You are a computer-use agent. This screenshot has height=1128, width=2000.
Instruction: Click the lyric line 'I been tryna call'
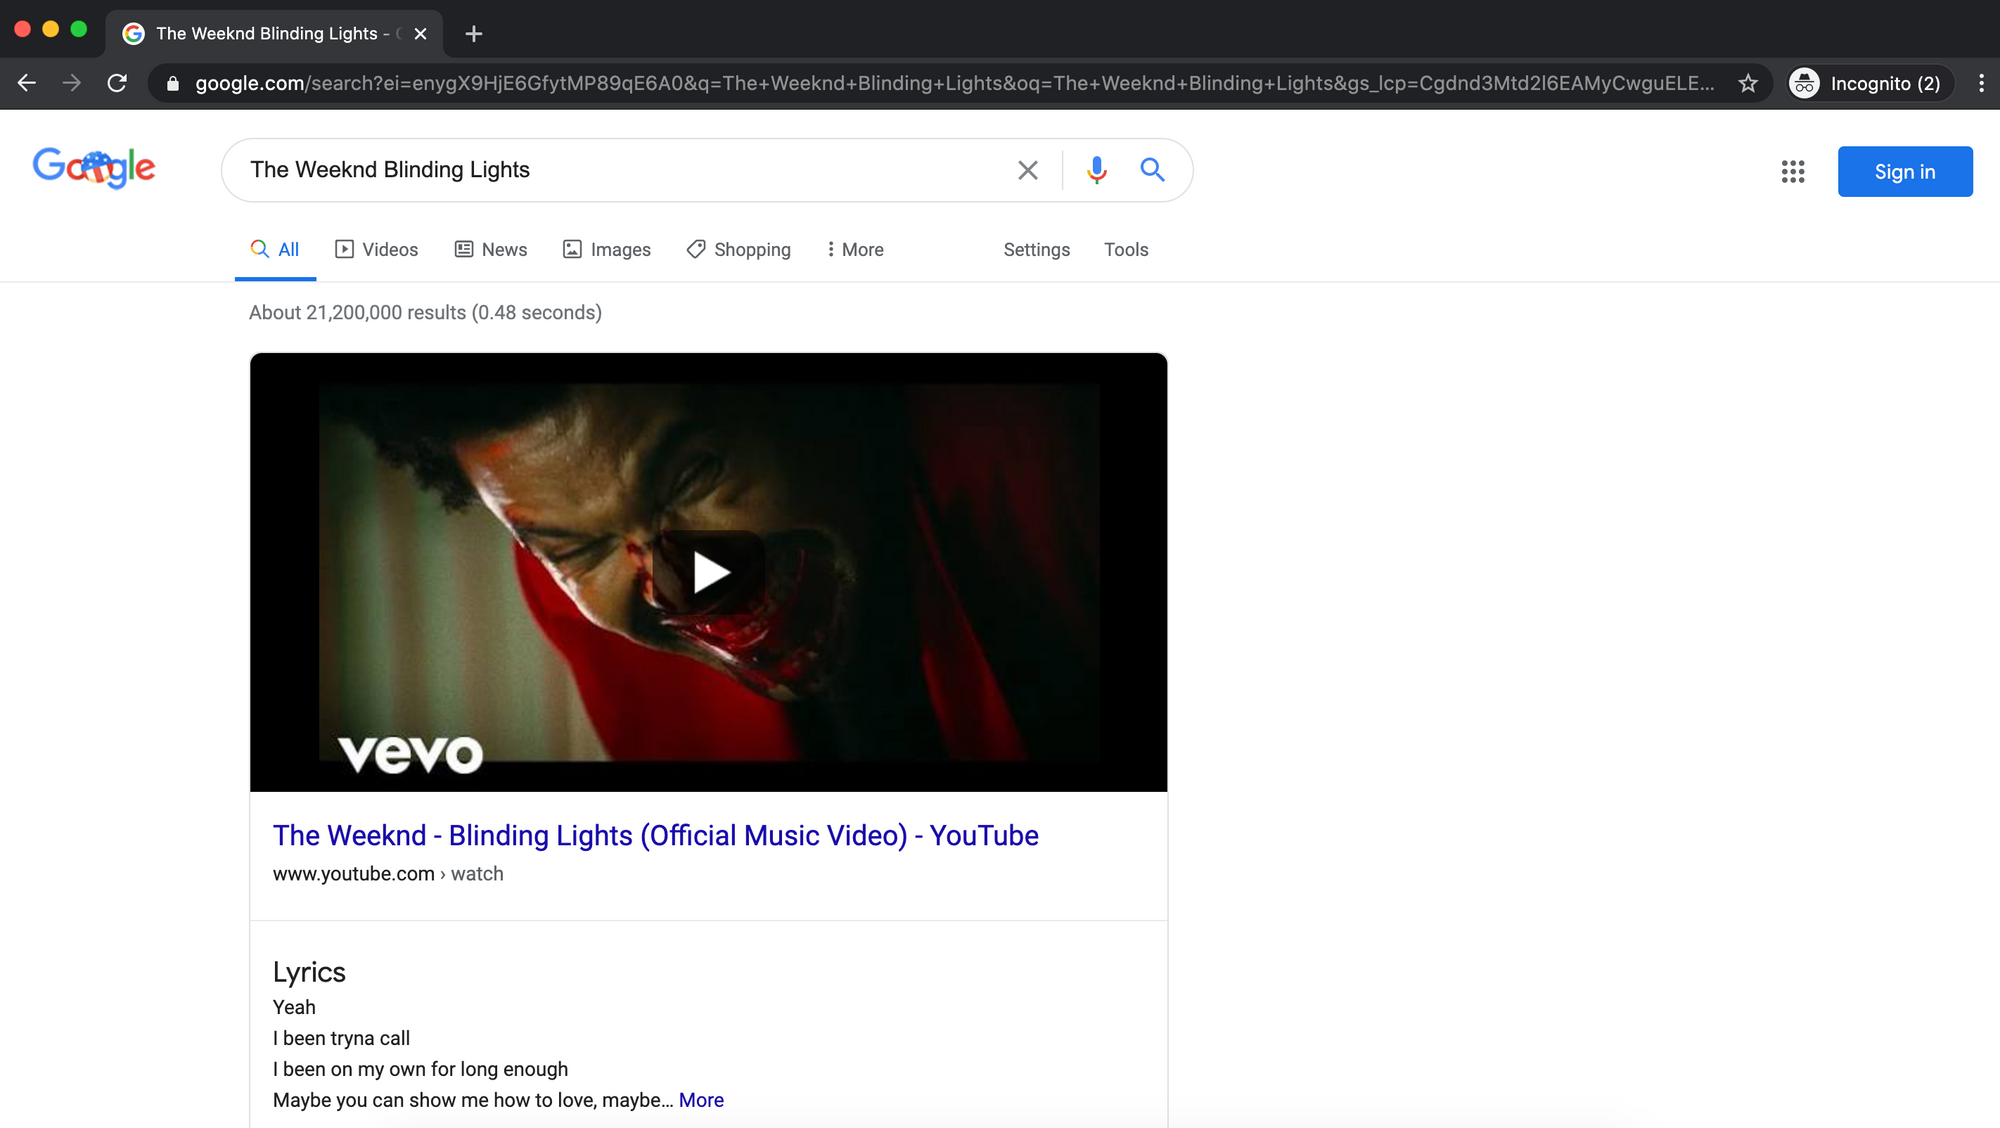pos(341,1038)
